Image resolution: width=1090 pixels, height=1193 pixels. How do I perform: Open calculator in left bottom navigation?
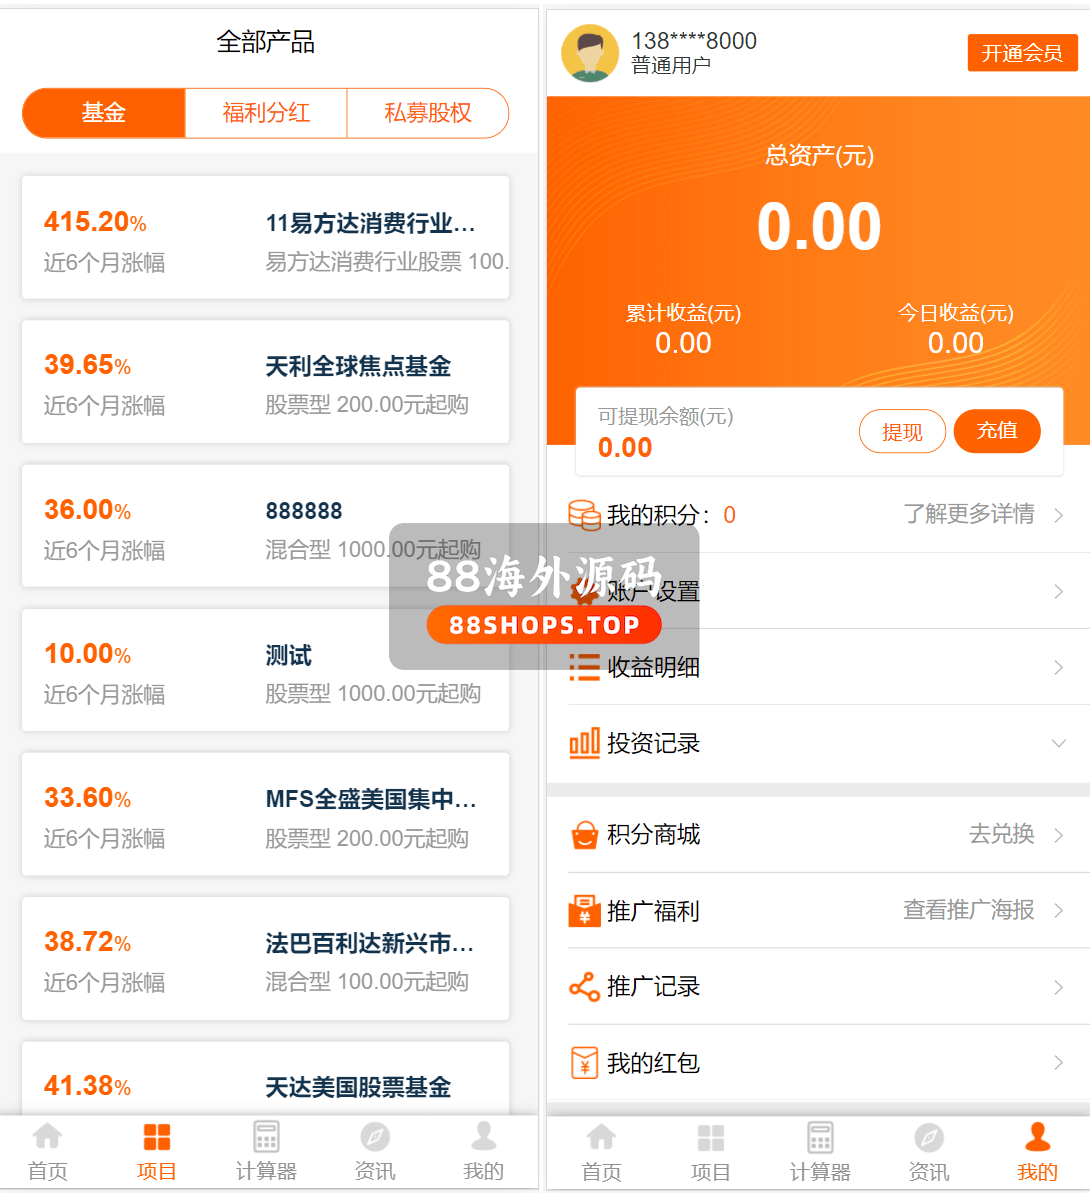pos(266,1150)
